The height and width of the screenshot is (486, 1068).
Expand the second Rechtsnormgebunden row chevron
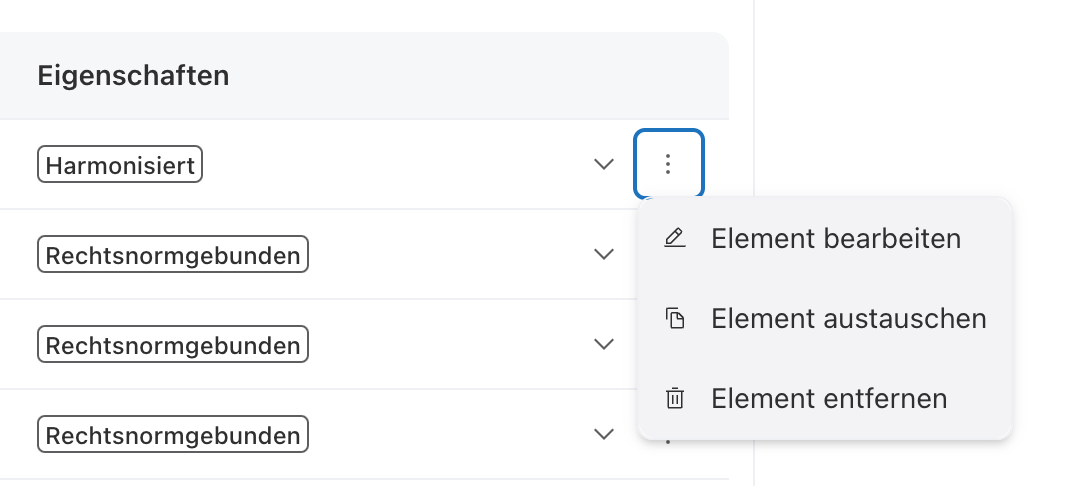pos(604,344)
